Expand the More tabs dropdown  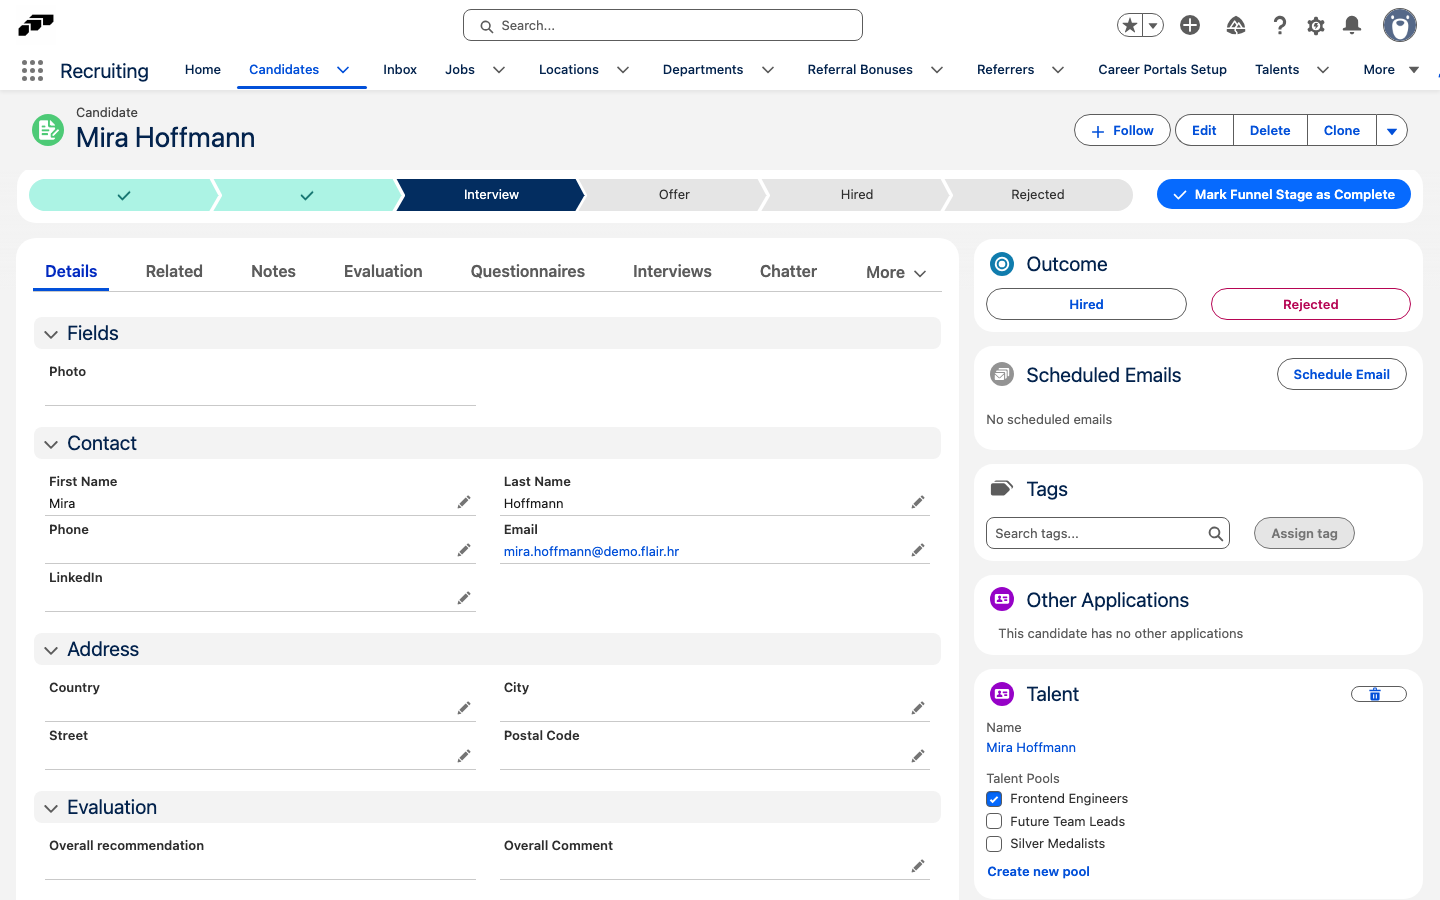(896, 273)
